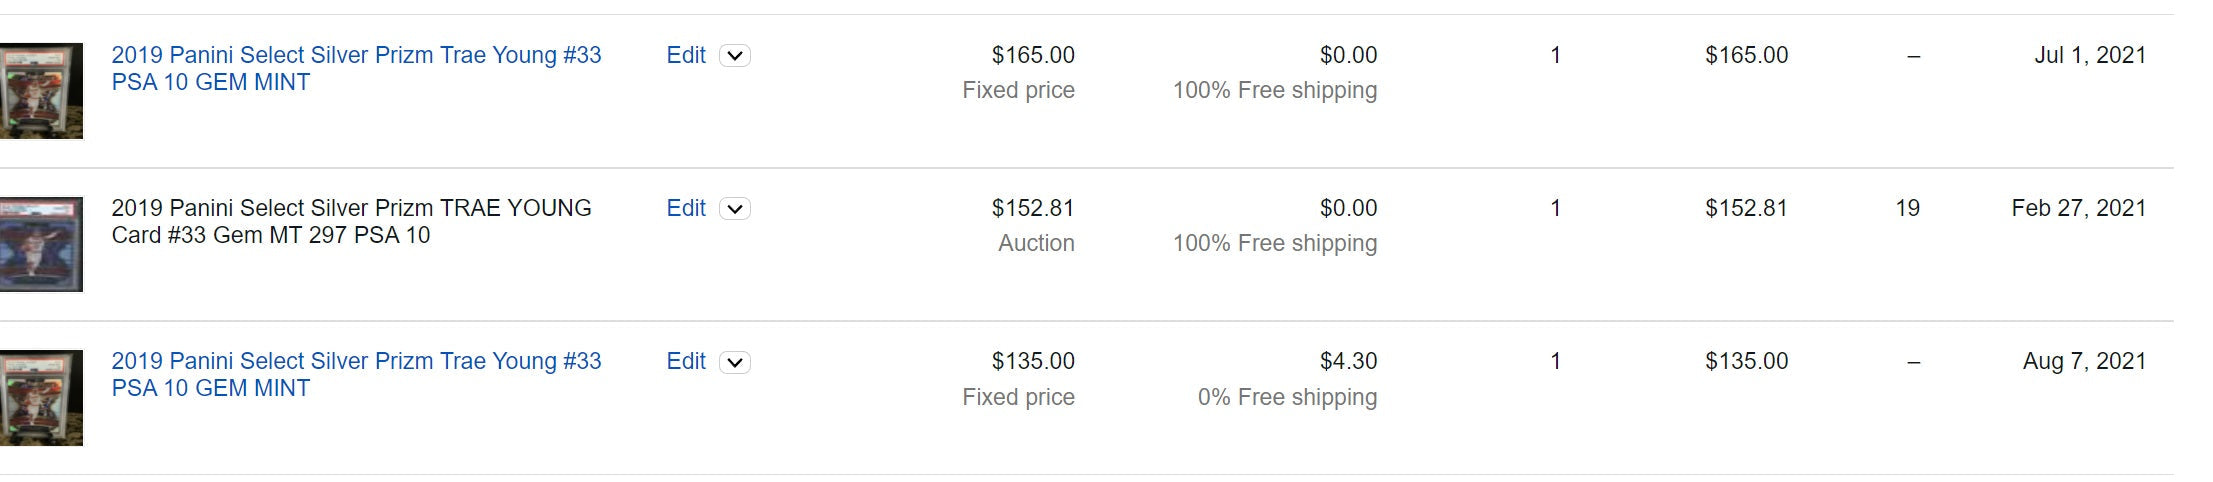Expand the Edit dropdown arrow for the $165.00 listing
The image size is (2213, 482).
coord(735,56)
